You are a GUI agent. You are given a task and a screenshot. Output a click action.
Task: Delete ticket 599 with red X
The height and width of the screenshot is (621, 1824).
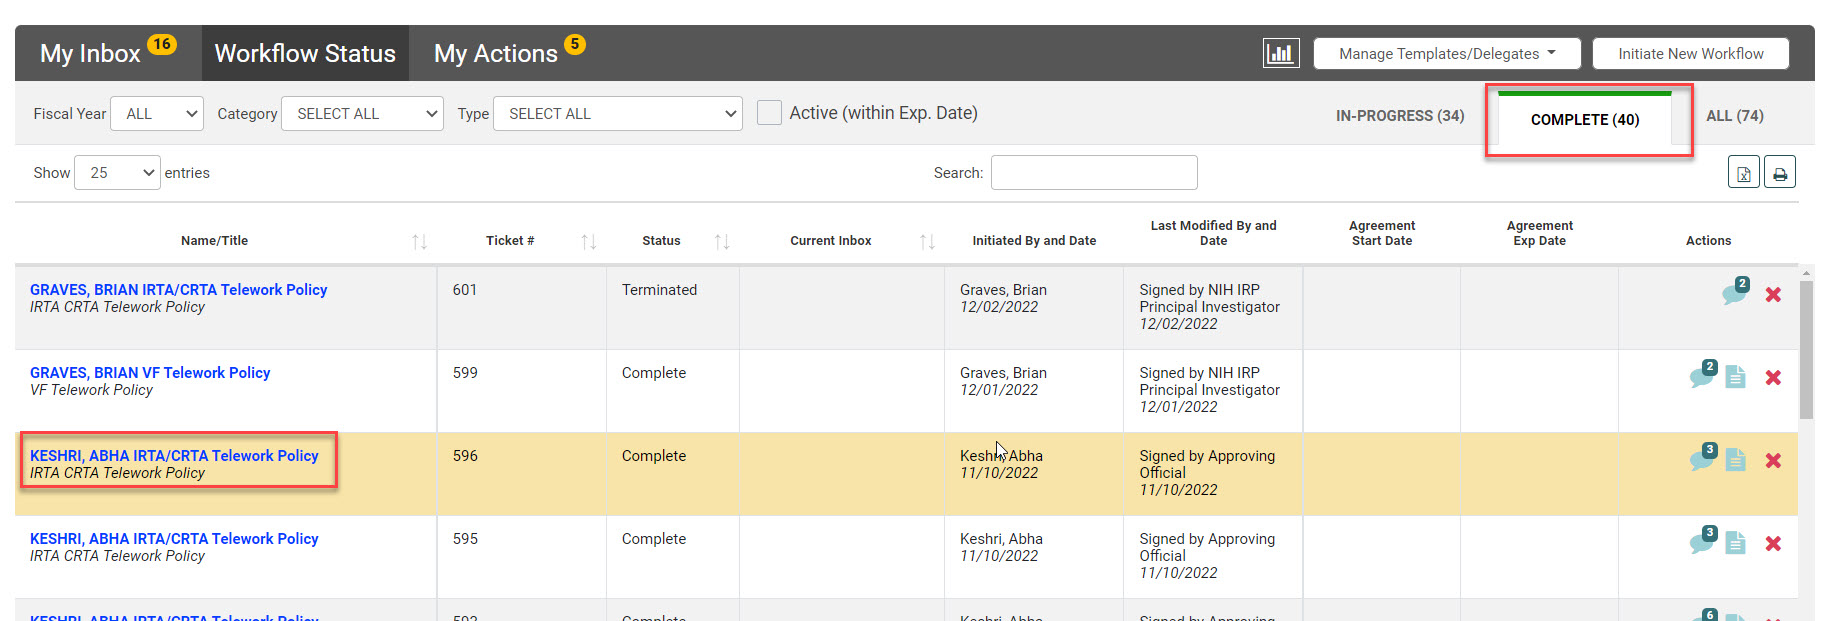(x=1773, y=377)
